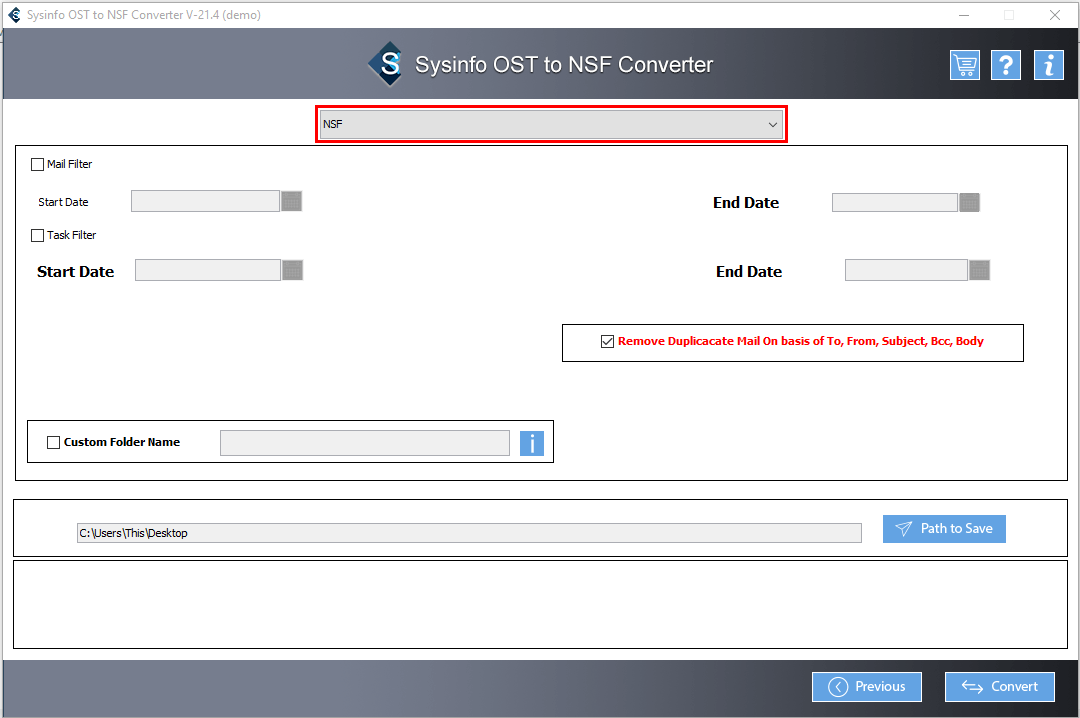This screenshot has width=1080, height=718.
Task: Click the Previous button
Action: coord(866,687)
